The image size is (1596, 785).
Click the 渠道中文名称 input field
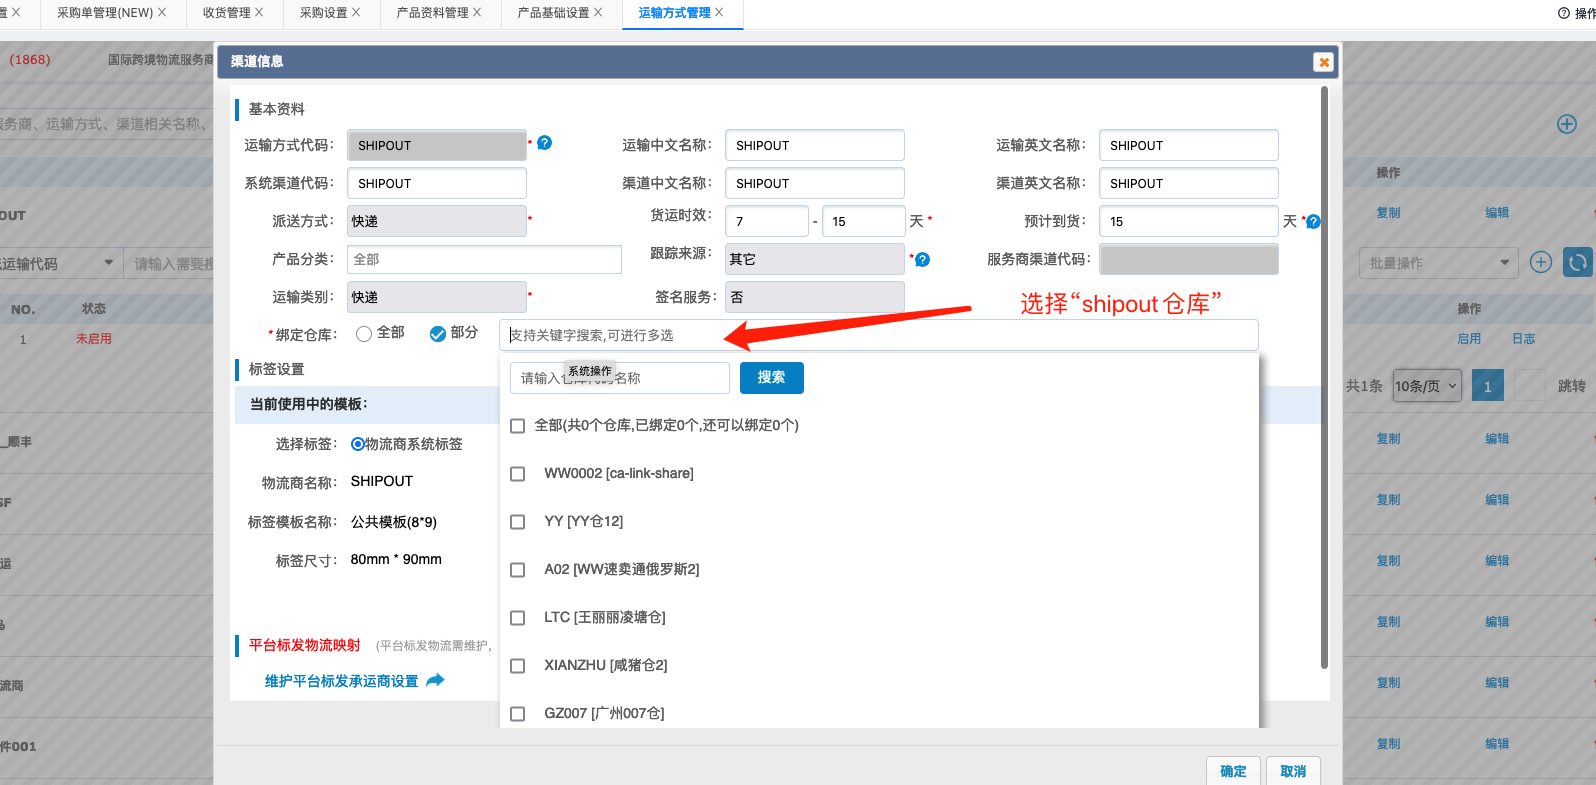point(815,183)
